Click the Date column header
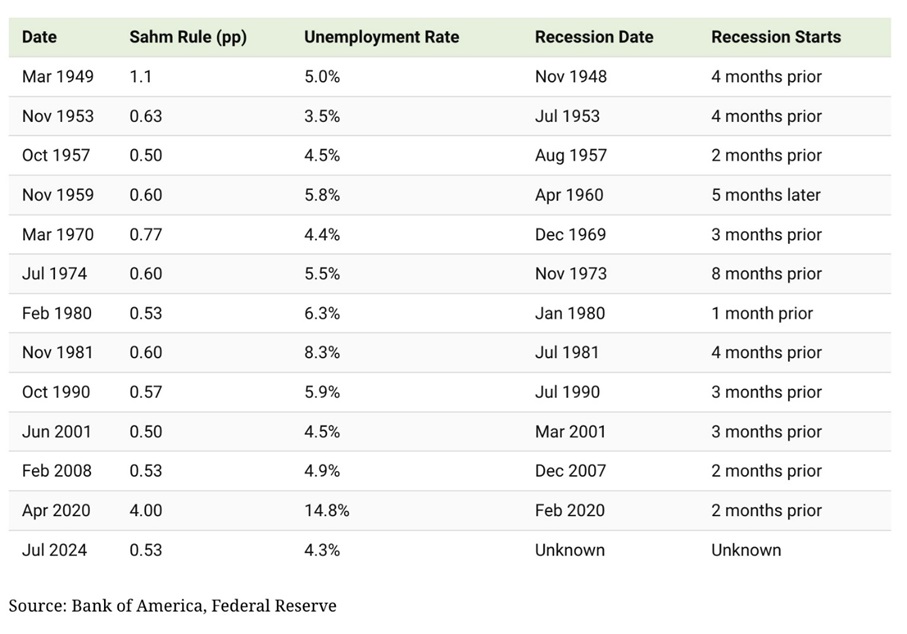This screenshot has width=907, height=634. 40,37
